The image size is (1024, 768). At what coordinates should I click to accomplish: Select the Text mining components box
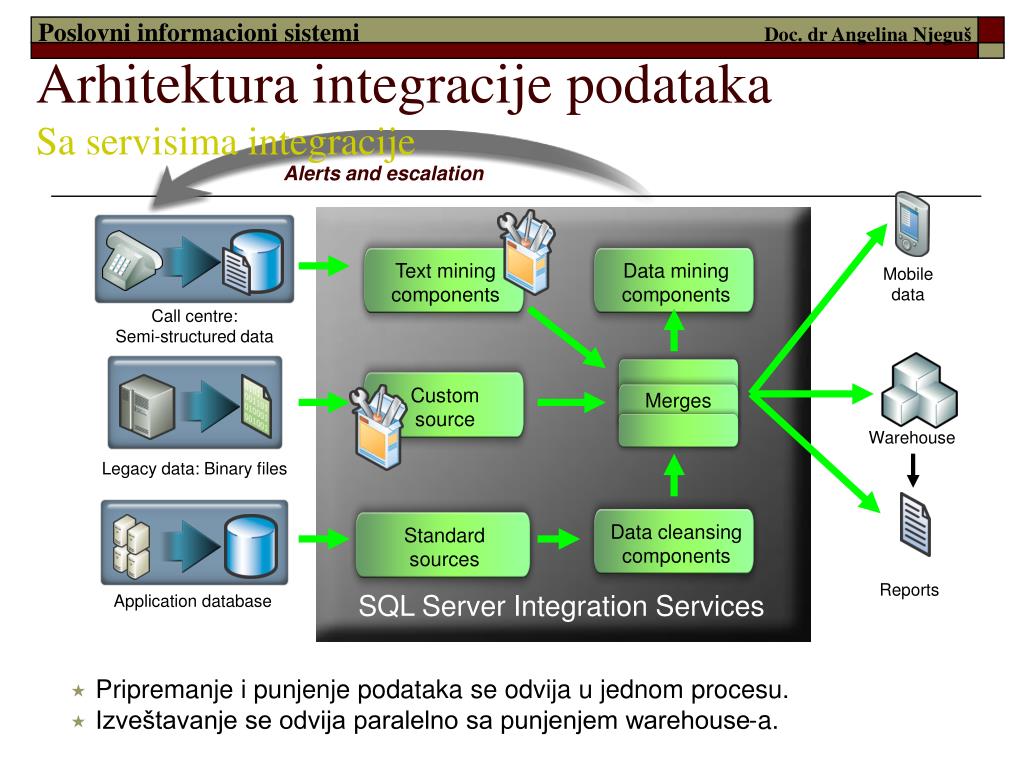[x=443, y=281]
